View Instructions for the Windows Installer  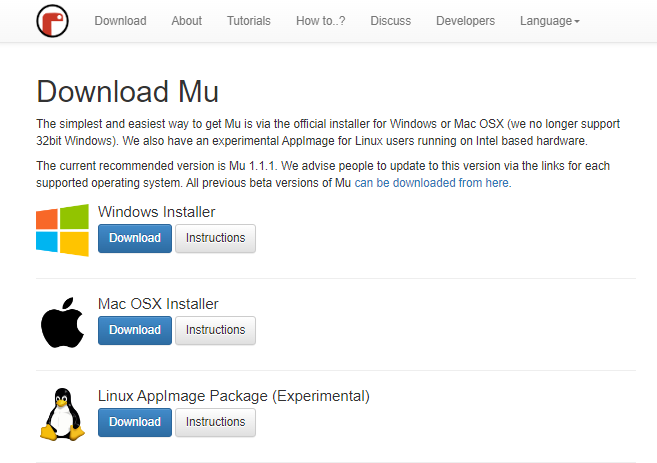coord(215,238)
